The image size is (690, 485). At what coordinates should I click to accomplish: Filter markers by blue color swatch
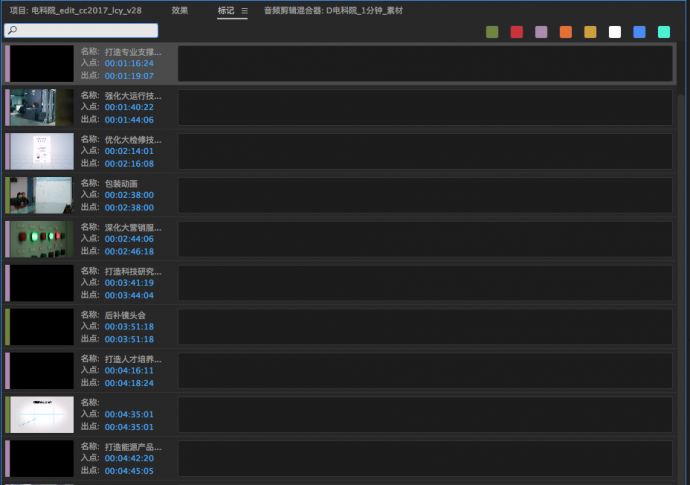click(x=639, y=32)
